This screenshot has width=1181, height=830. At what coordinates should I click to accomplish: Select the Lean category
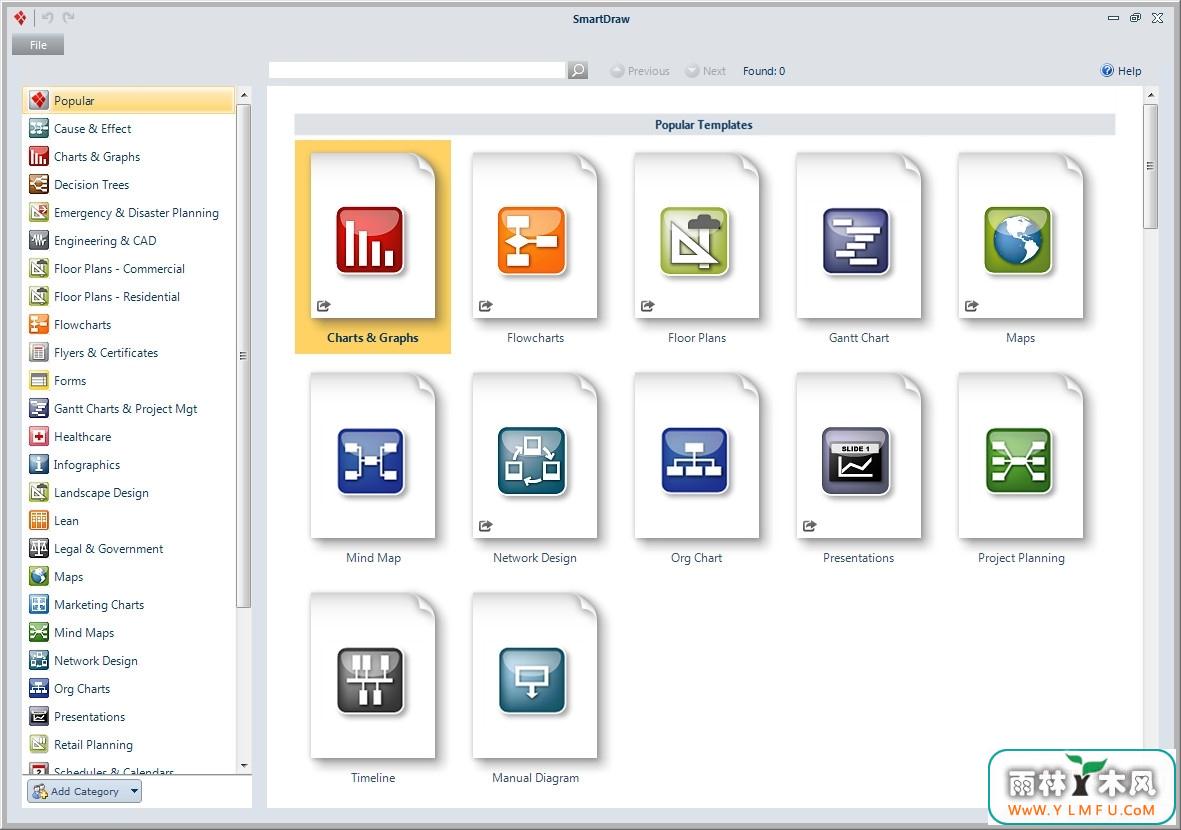pyautogui.click(x=129, y=520)
